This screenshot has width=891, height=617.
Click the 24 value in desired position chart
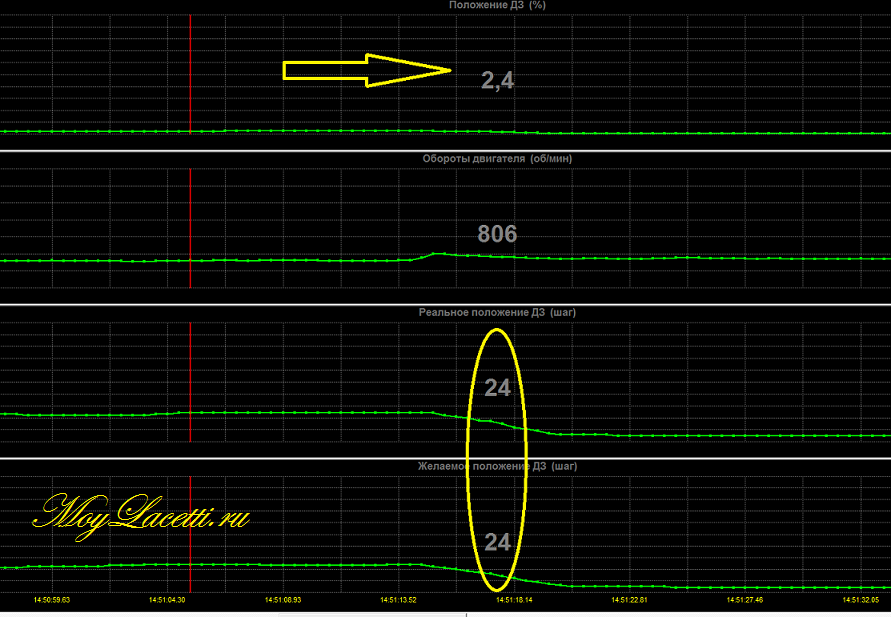497,542
